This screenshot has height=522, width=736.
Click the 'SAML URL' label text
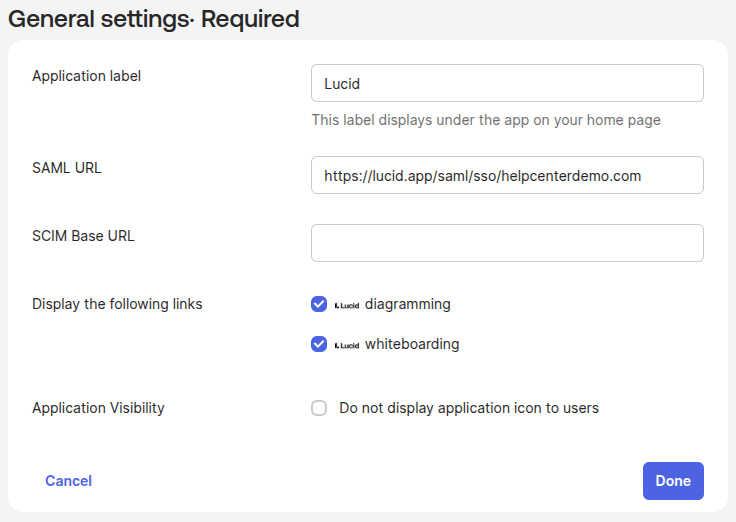pos(67,168)
